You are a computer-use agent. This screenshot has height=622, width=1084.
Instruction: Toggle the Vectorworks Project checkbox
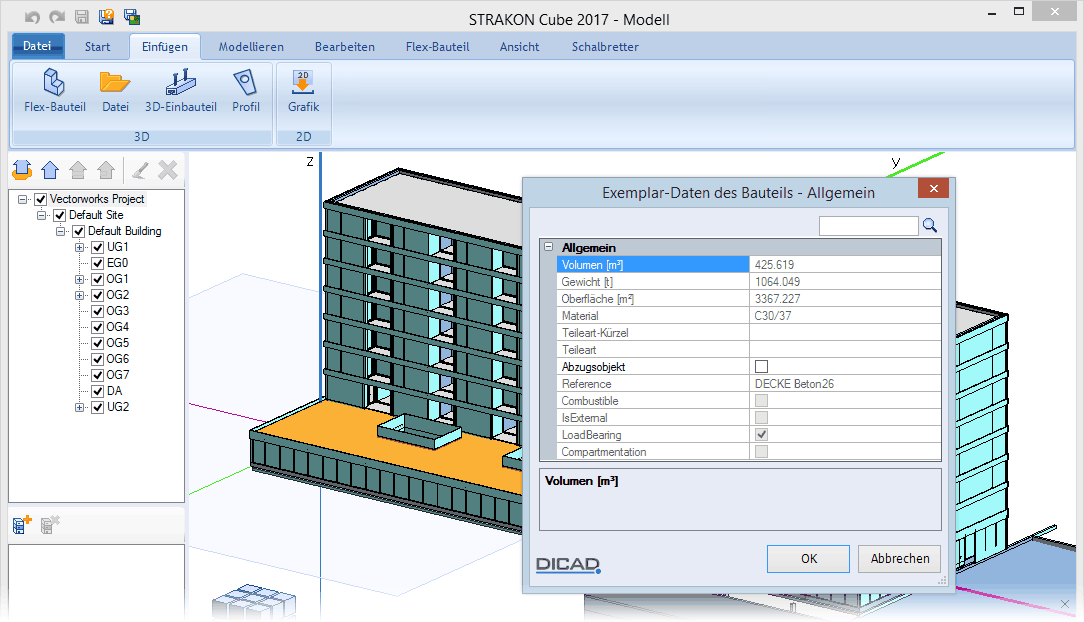tap(41, 199)
